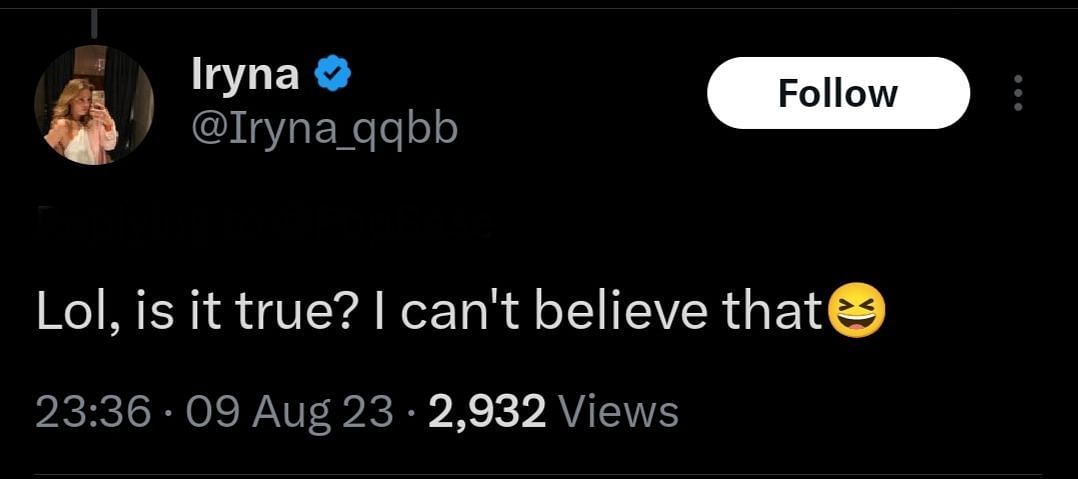
Task: Click the thread connector line above avatar
Action: [93, 20]
